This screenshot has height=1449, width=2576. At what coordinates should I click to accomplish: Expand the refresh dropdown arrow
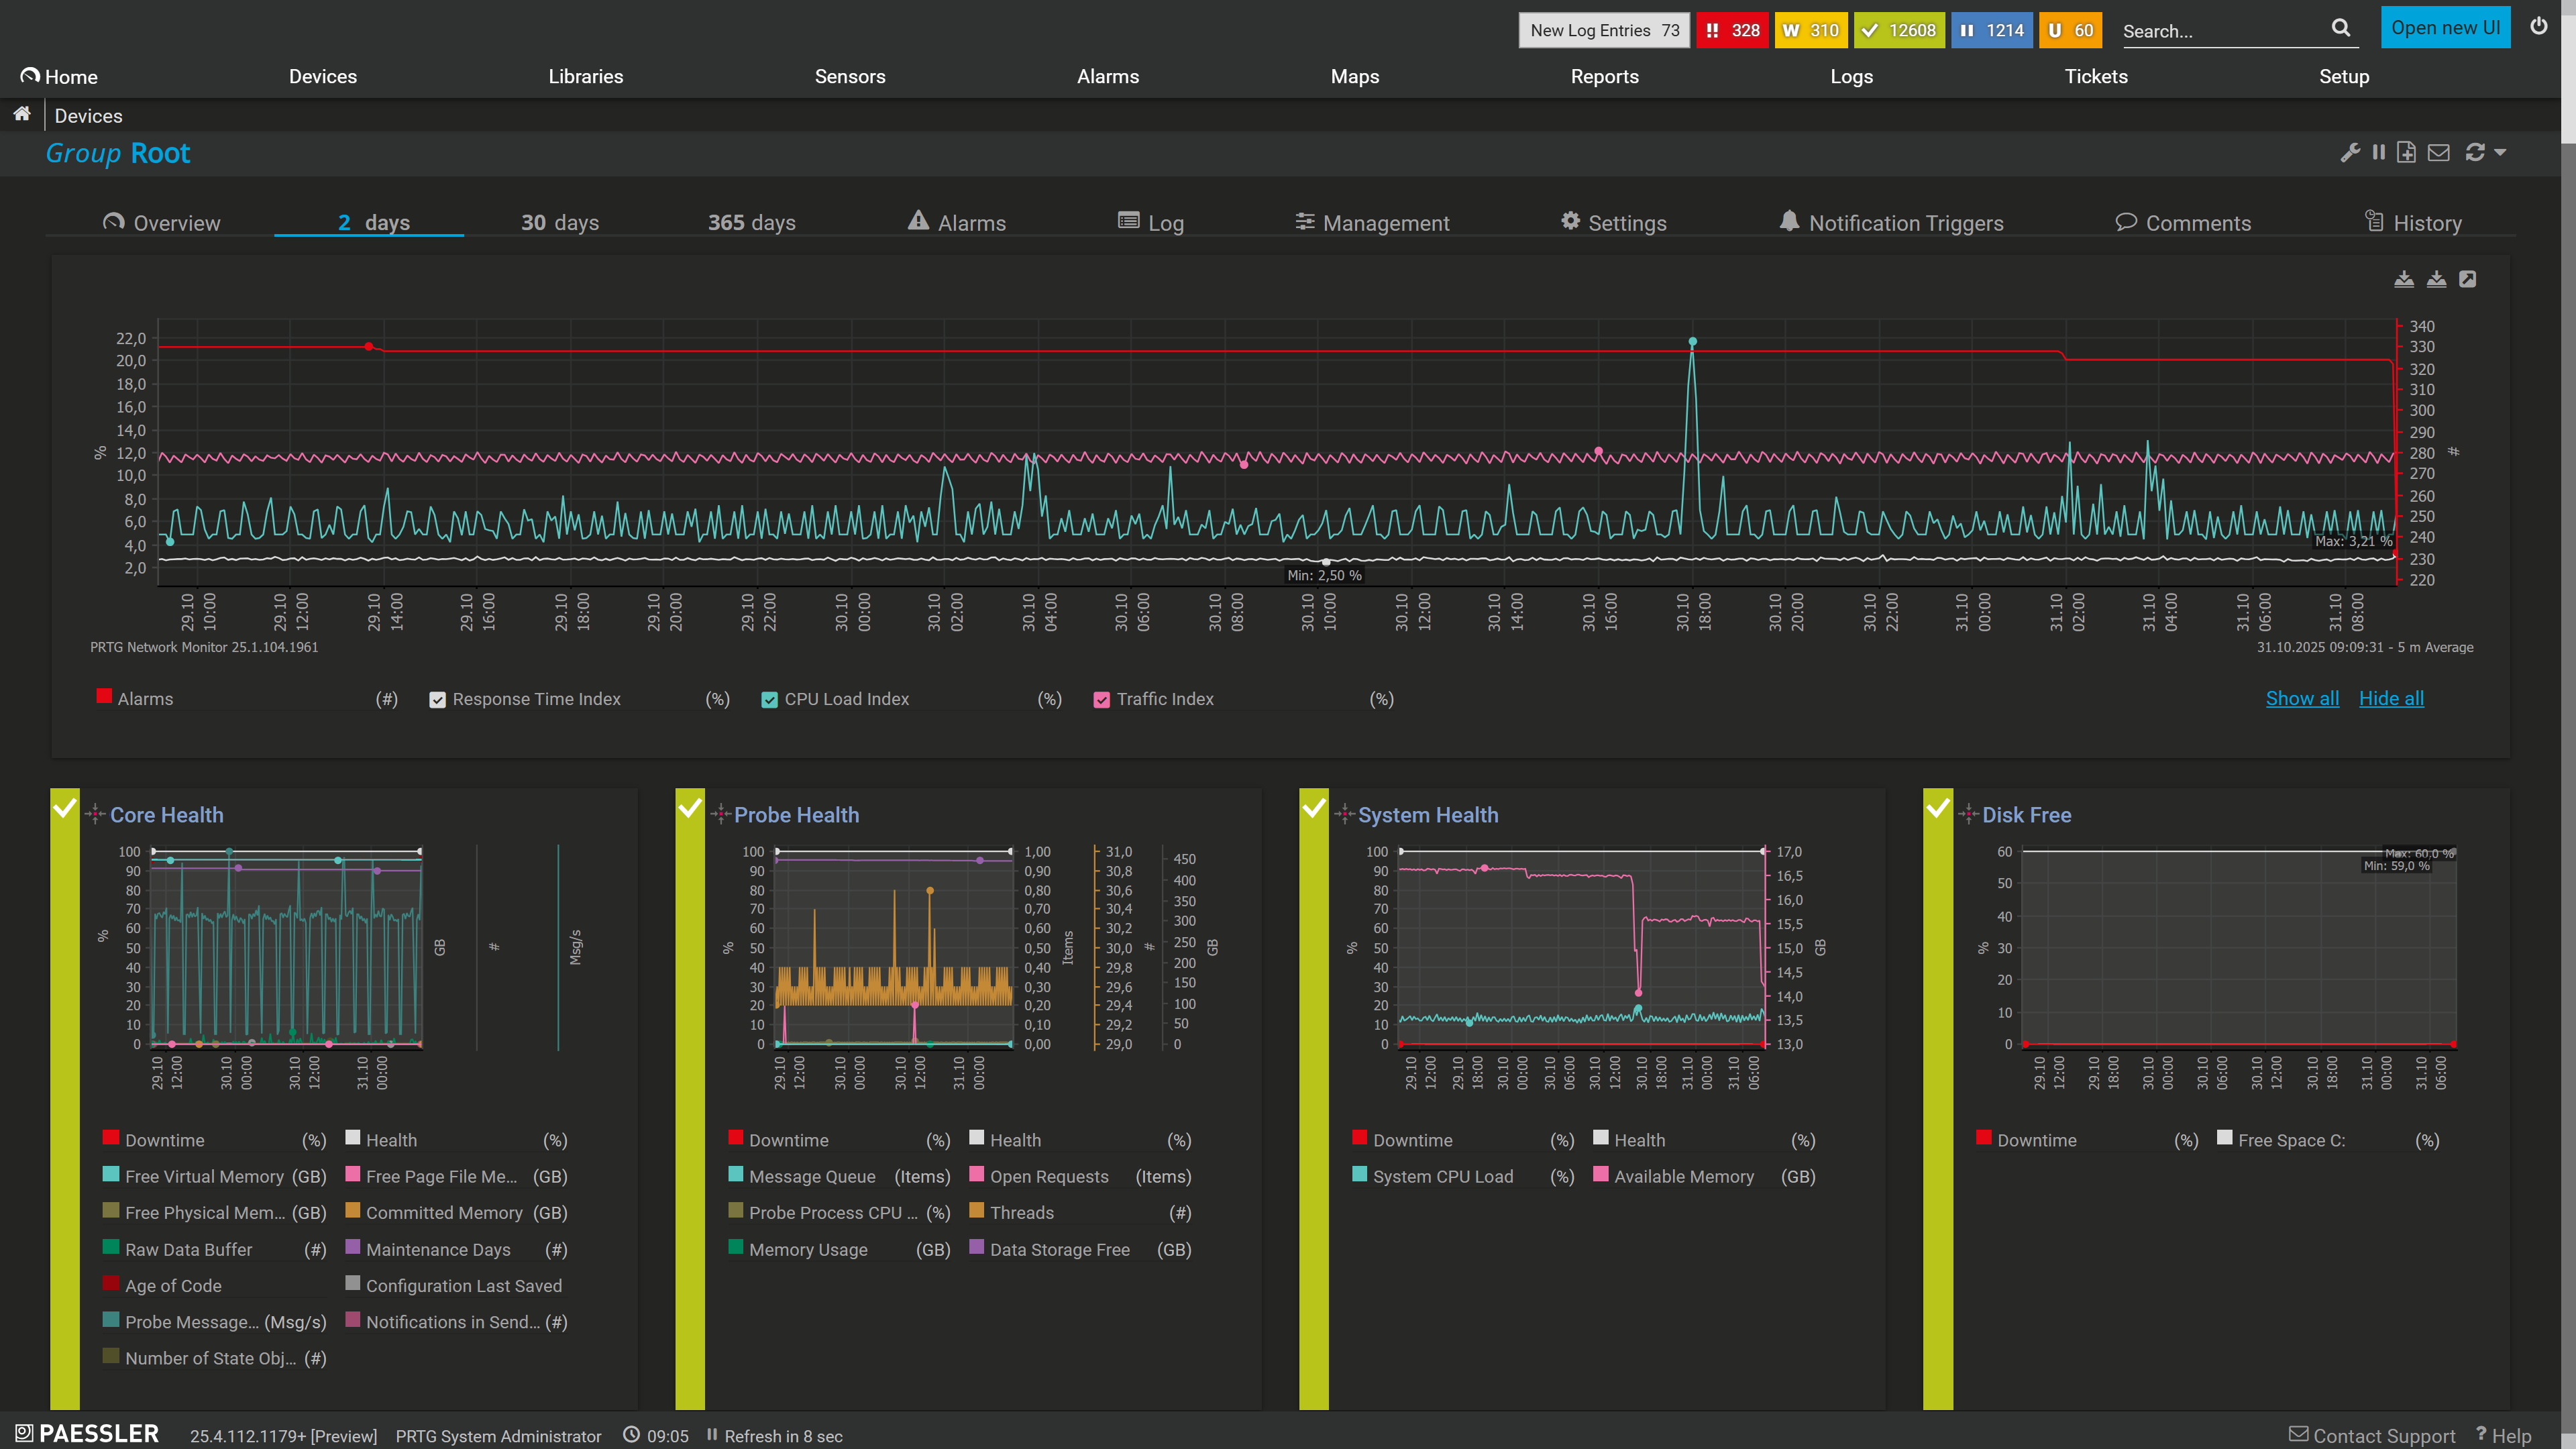[2500, 152]
